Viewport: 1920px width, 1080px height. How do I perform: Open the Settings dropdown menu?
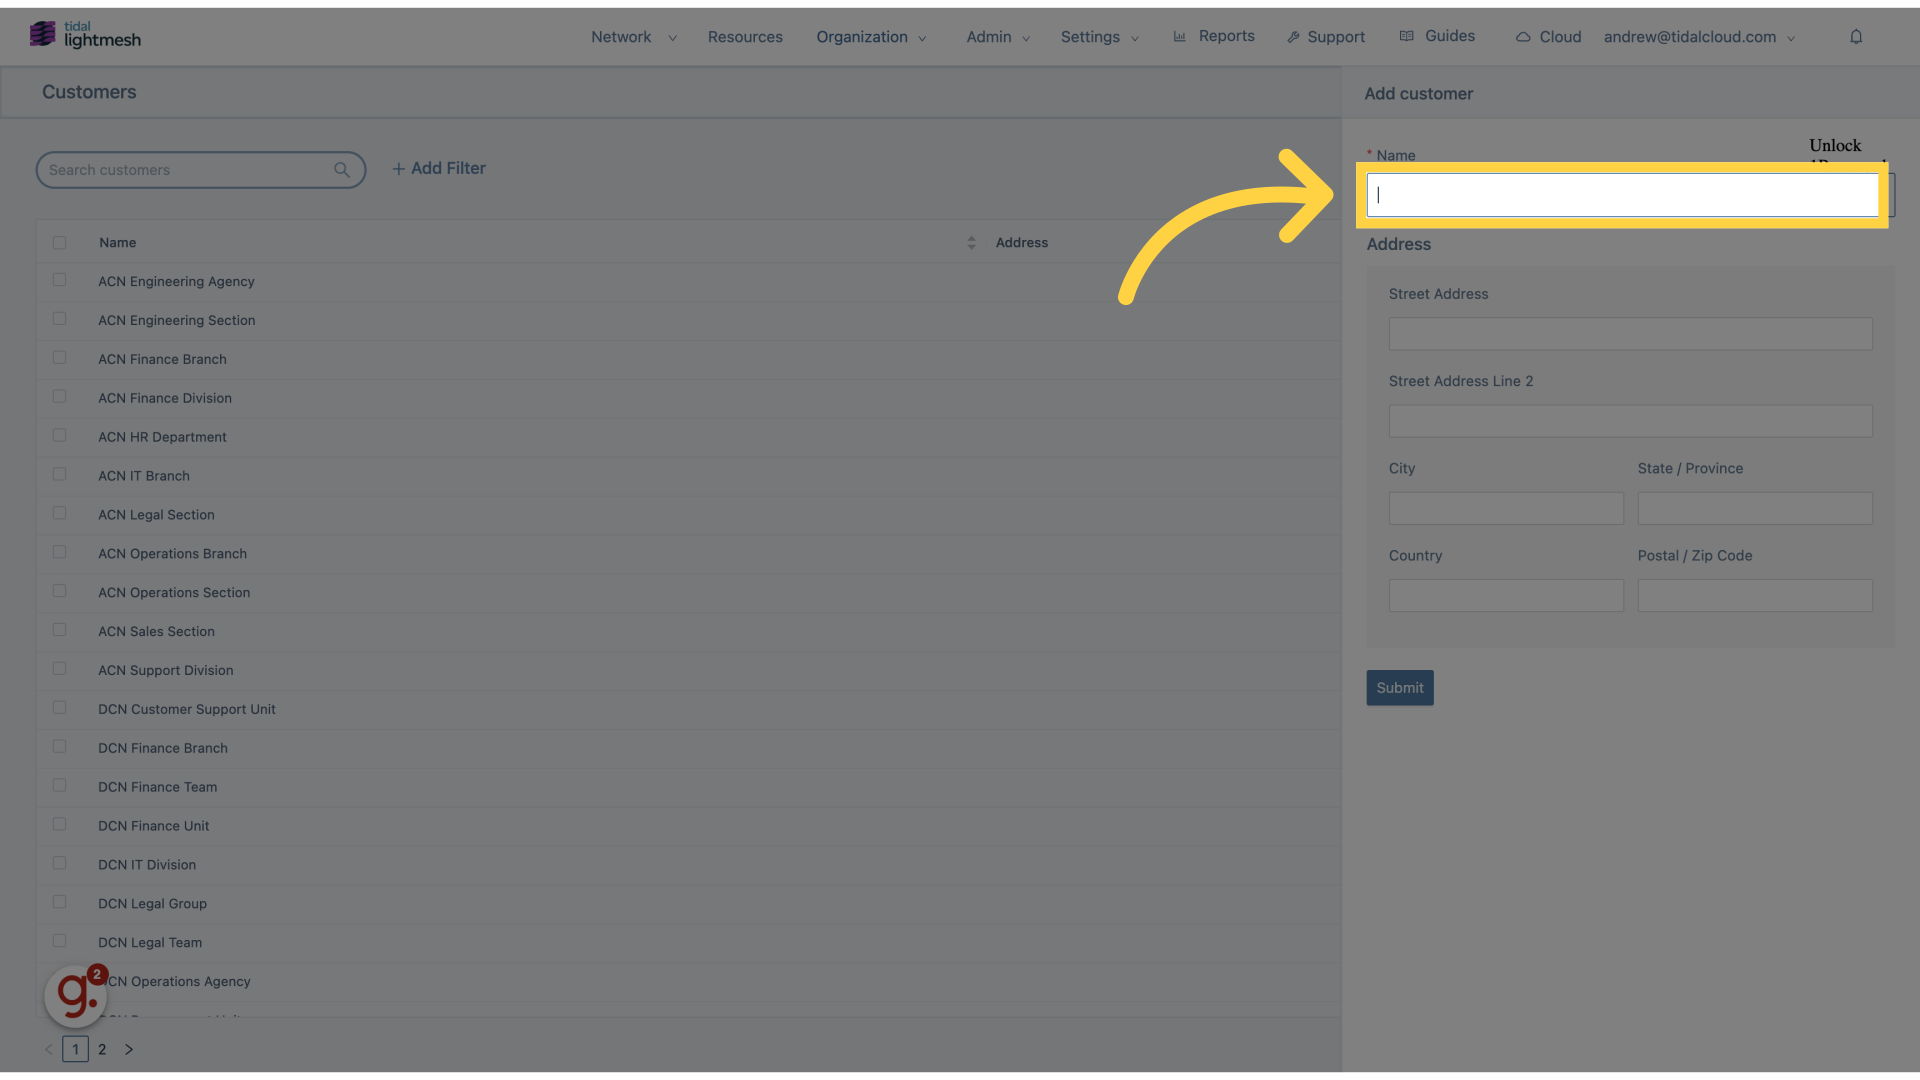tap(1100, 36)
